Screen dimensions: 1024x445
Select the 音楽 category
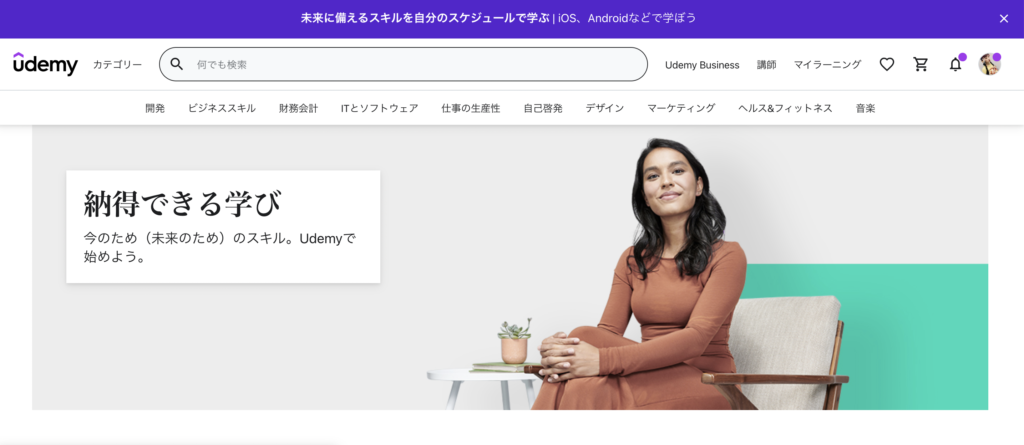pyautogui.click(x=865, y=108)
